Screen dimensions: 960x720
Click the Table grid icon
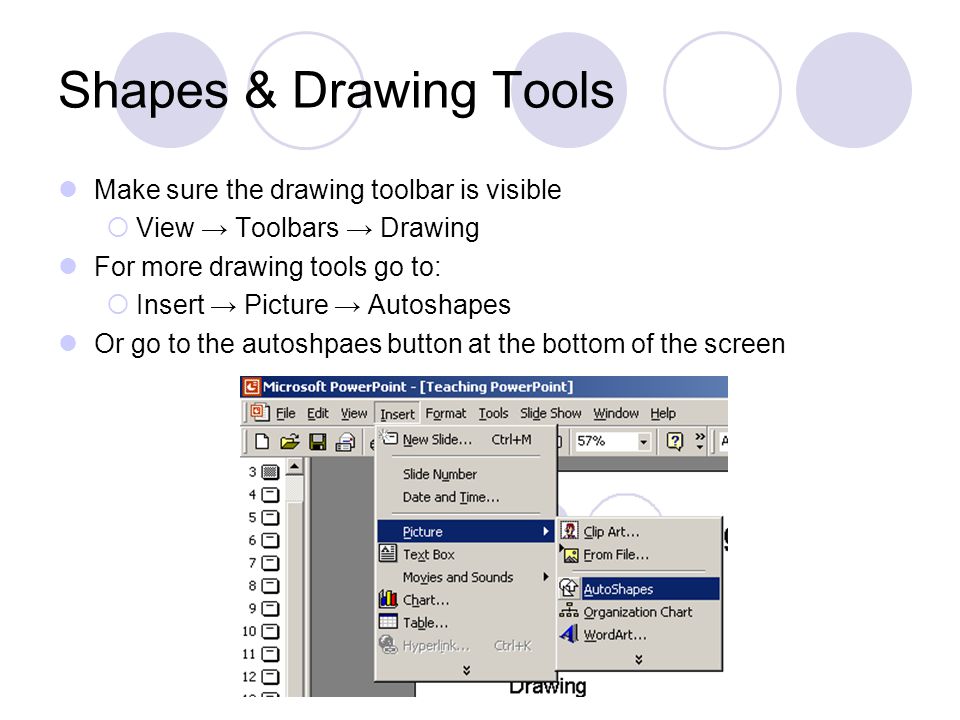tap(388, 621)
